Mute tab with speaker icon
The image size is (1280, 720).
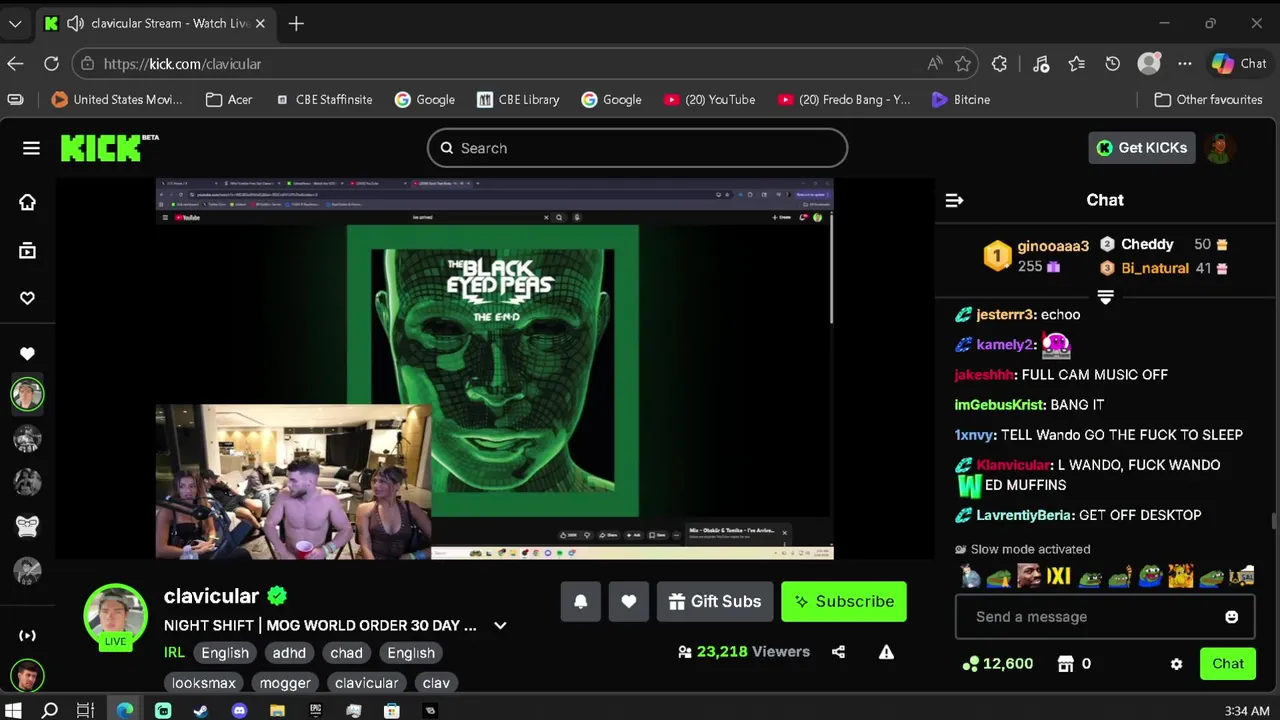(75, 23)
